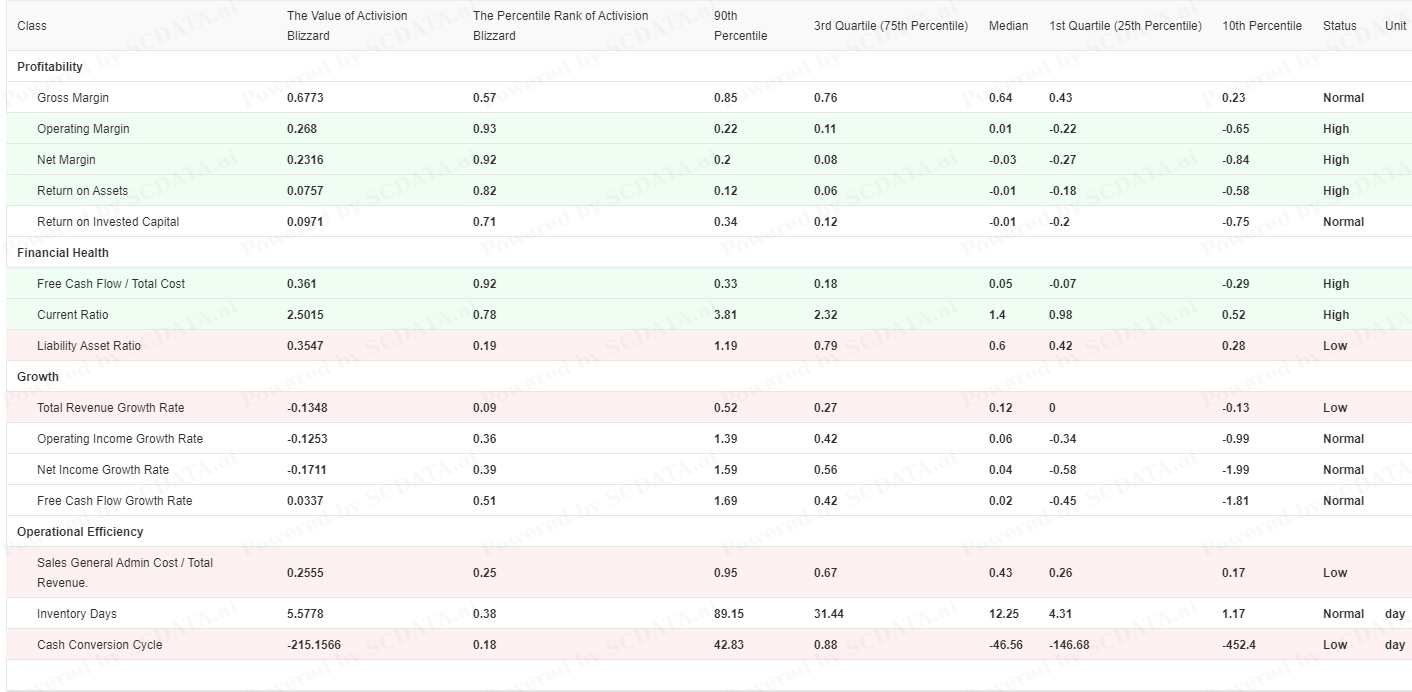Screen dimensions: 1412x692
Task: Click the Cash Conversion Cycle label
Action: tap(99, 645)
